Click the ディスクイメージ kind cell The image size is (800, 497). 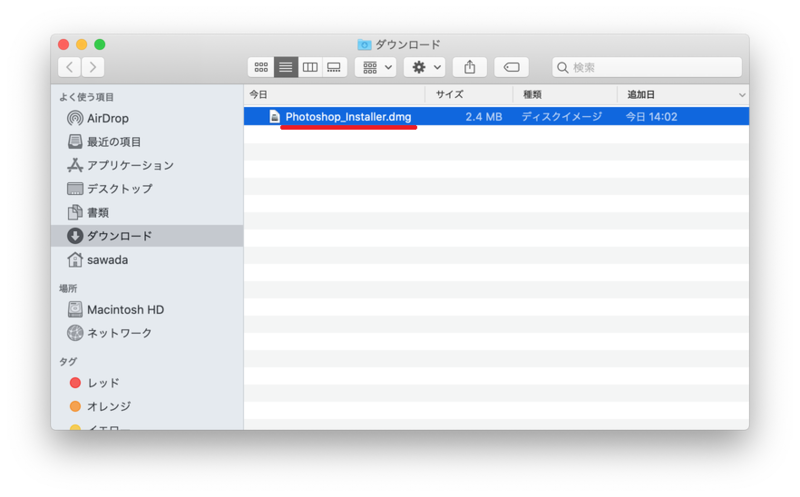(562, 117)
